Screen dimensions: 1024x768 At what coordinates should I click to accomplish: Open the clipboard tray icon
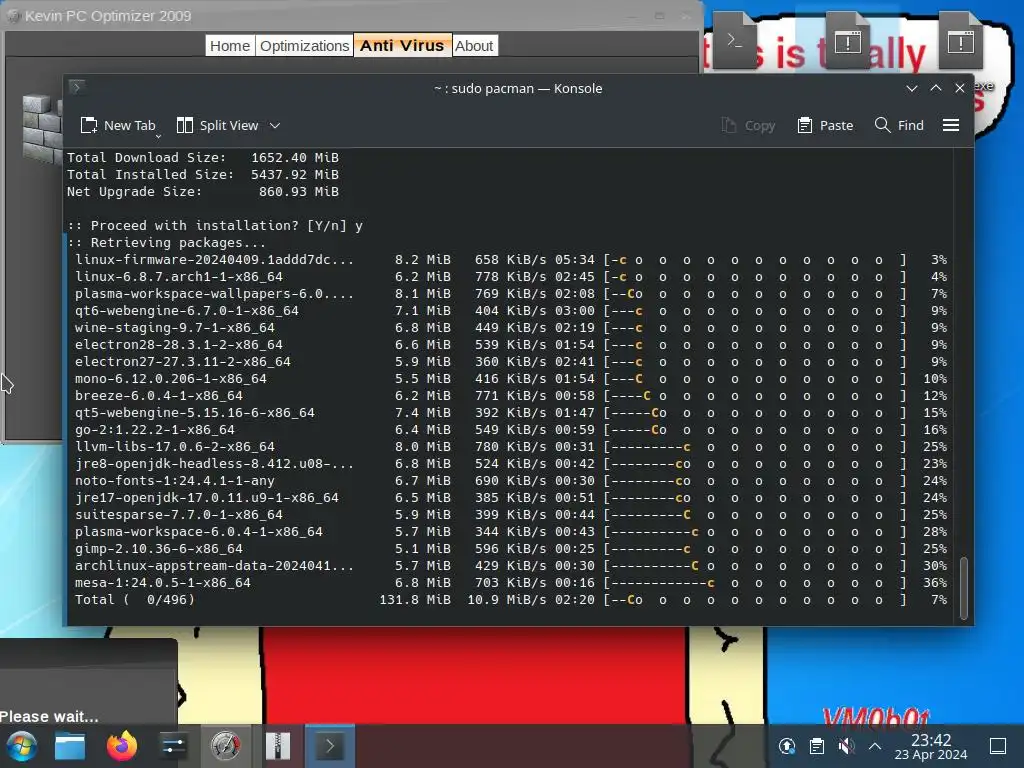(816, 746)
